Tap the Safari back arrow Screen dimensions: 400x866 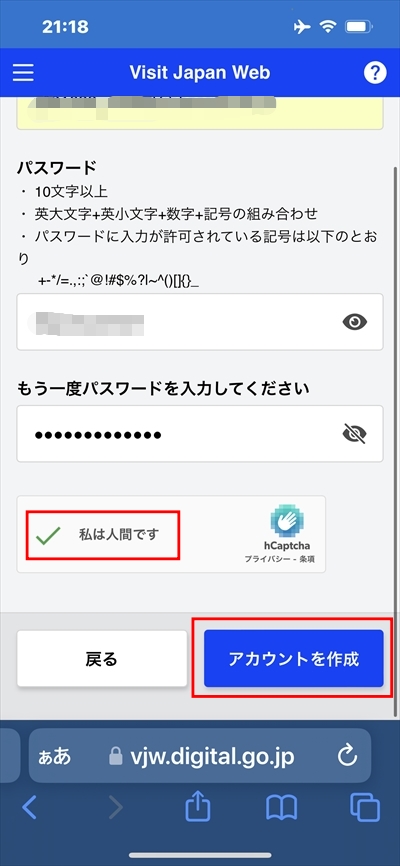coord(29,808)
